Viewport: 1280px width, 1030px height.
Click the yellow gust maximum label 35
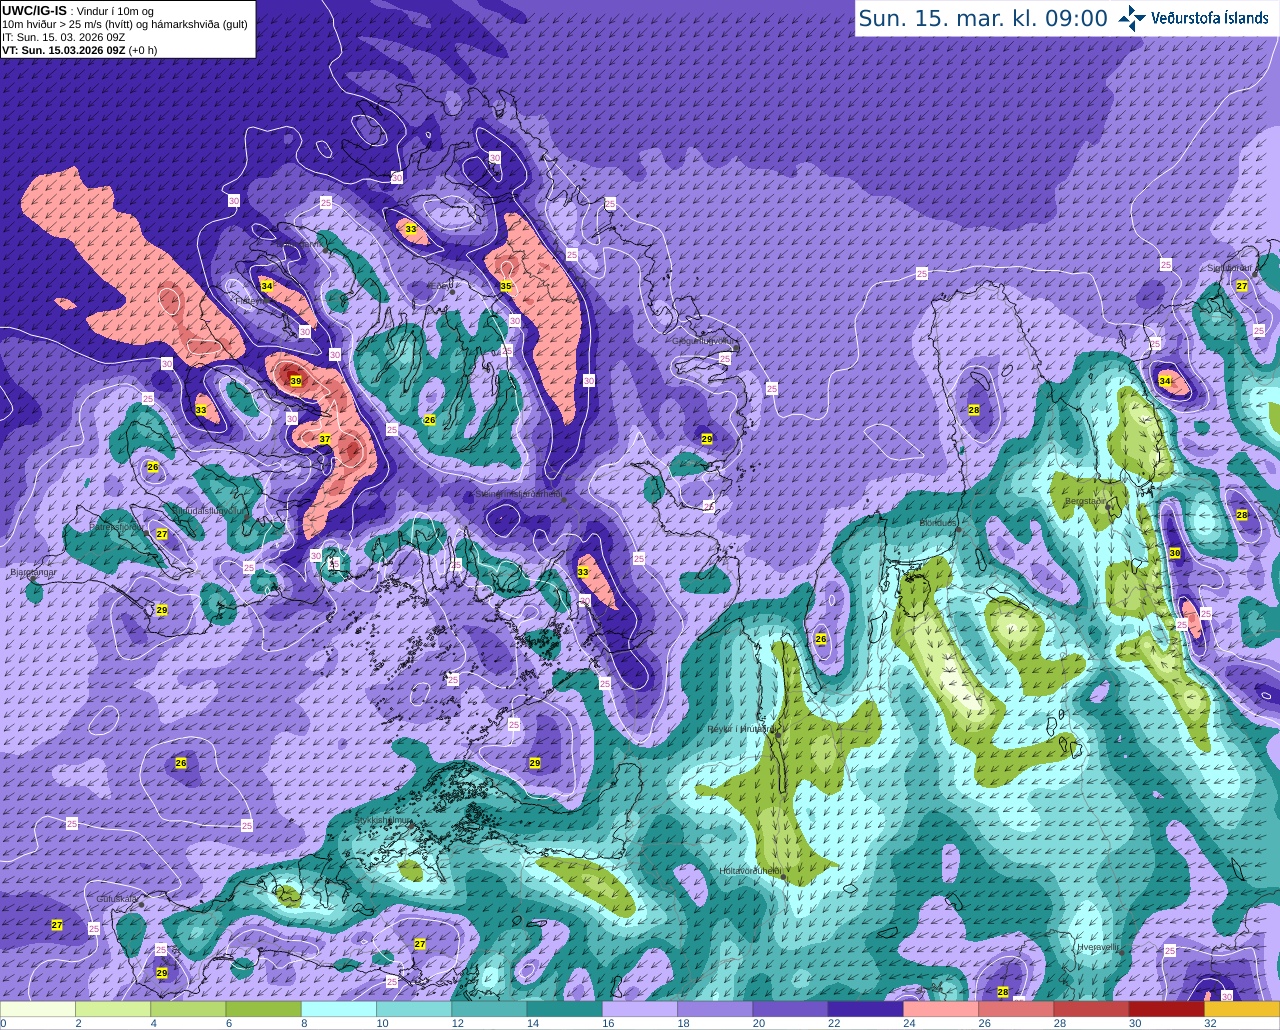(x=506, y=287)
